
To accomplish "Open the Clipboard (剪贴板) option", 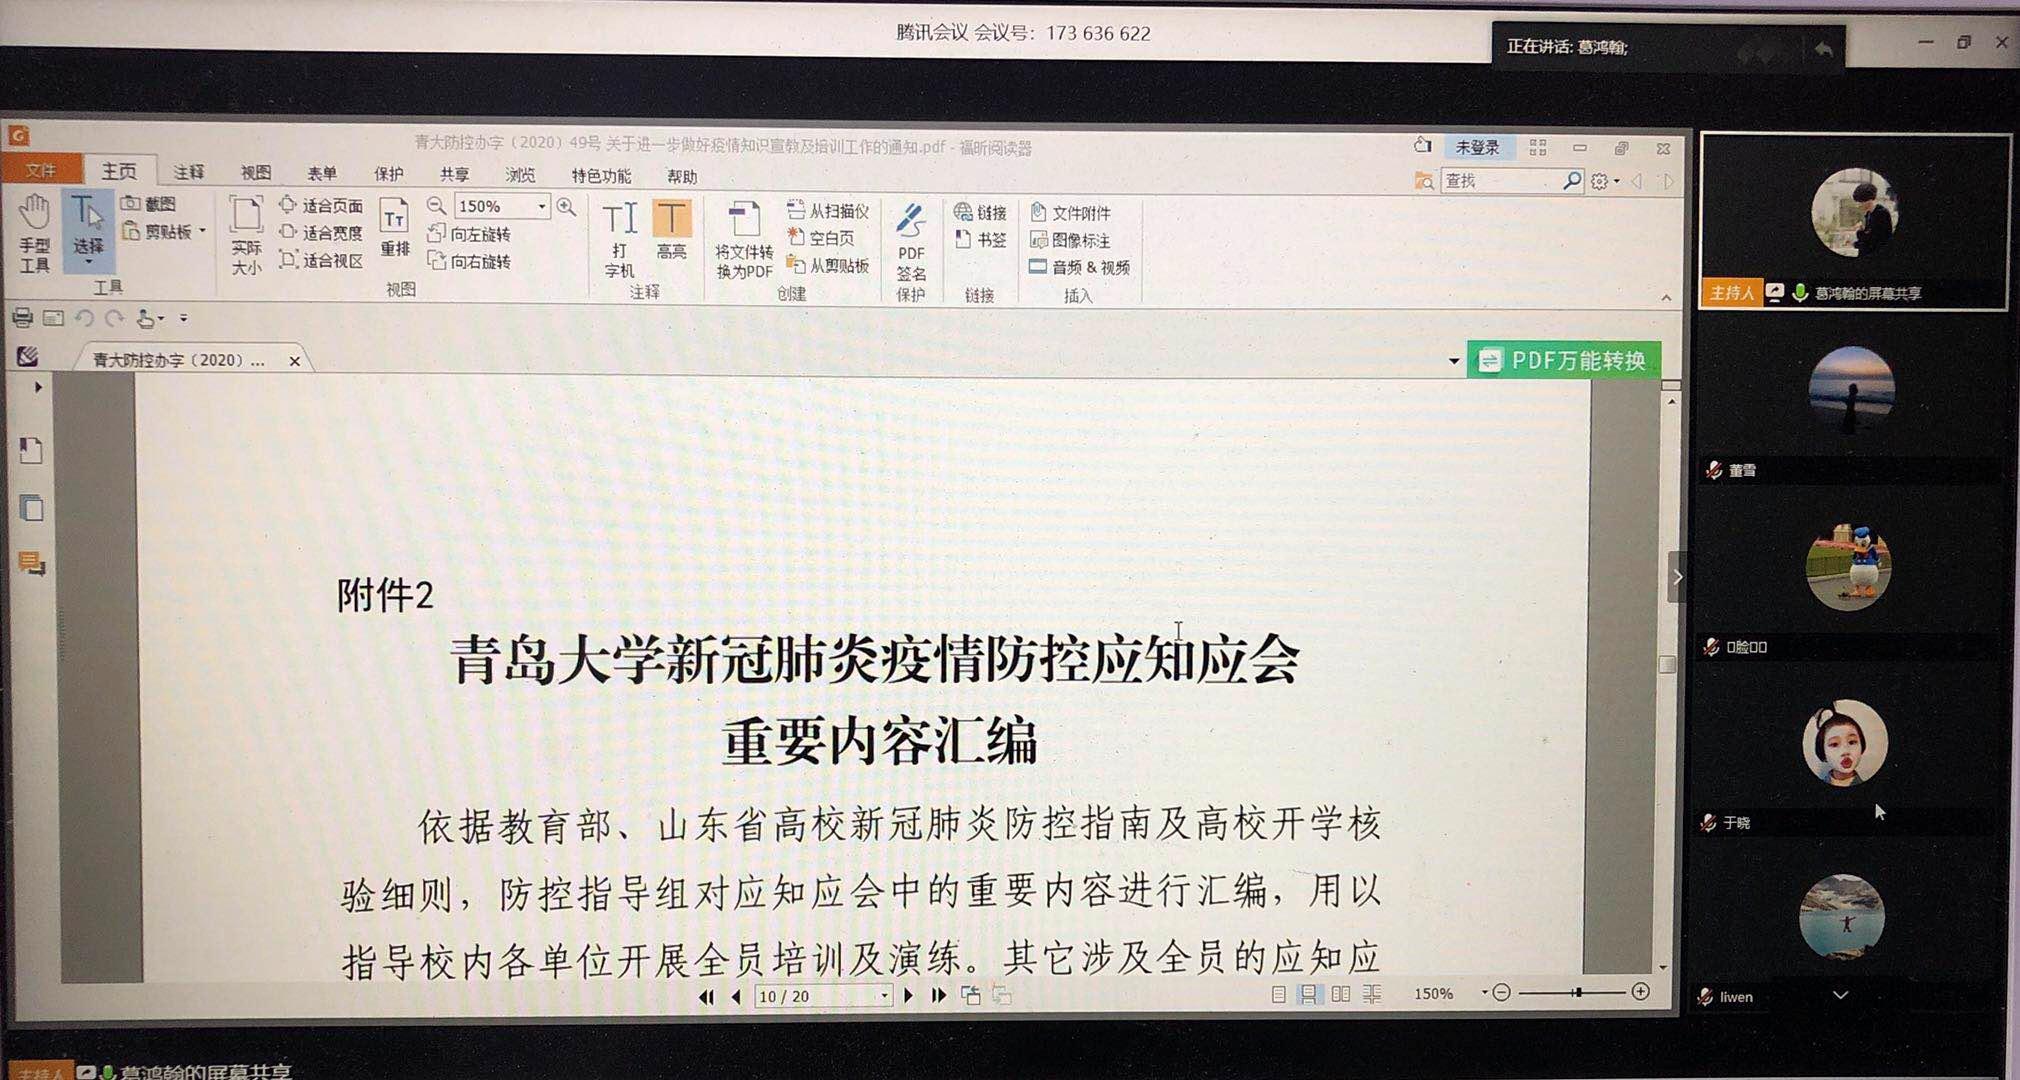I will click(x=164, y=232).
